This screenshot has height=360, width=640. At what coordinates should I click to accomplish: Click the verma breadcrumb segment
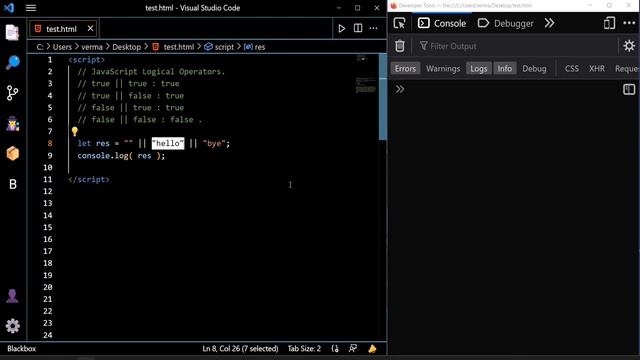pos(92,47)
